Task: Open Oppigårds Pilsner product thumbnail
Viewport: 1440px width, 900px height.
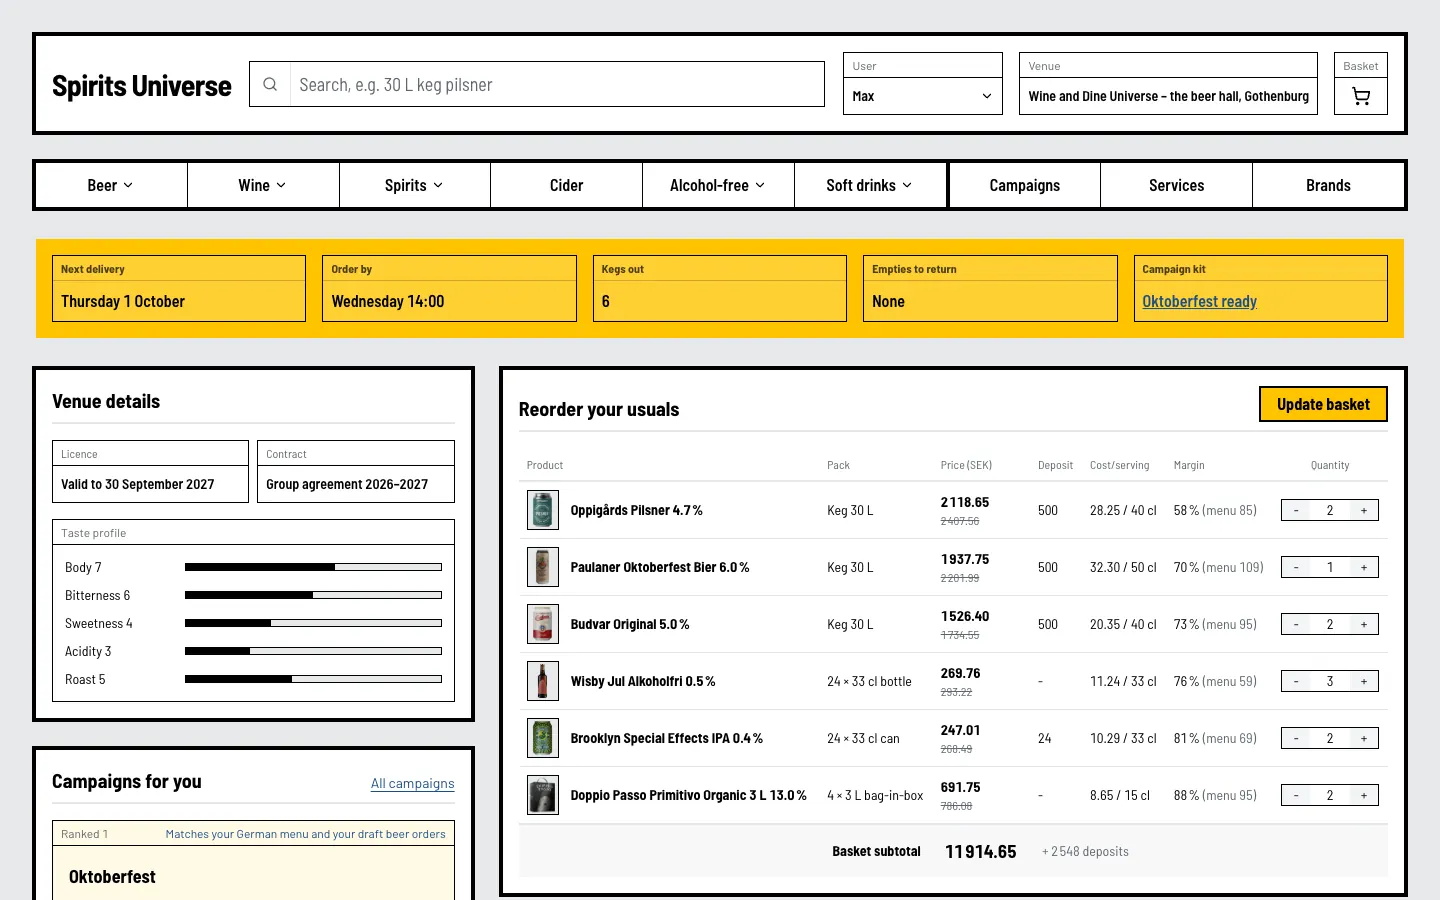Action: pos(543,510)
